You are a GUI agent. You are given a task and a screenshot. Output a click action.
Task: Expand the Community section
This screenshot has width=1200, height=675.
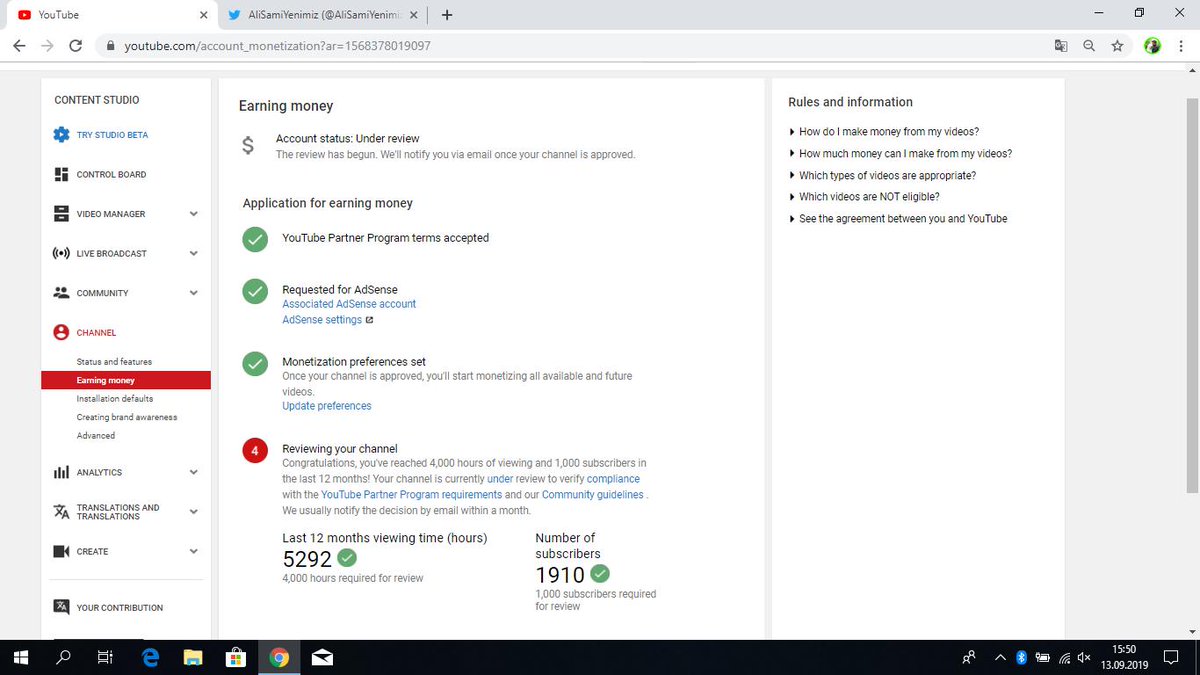pos(193,293)
